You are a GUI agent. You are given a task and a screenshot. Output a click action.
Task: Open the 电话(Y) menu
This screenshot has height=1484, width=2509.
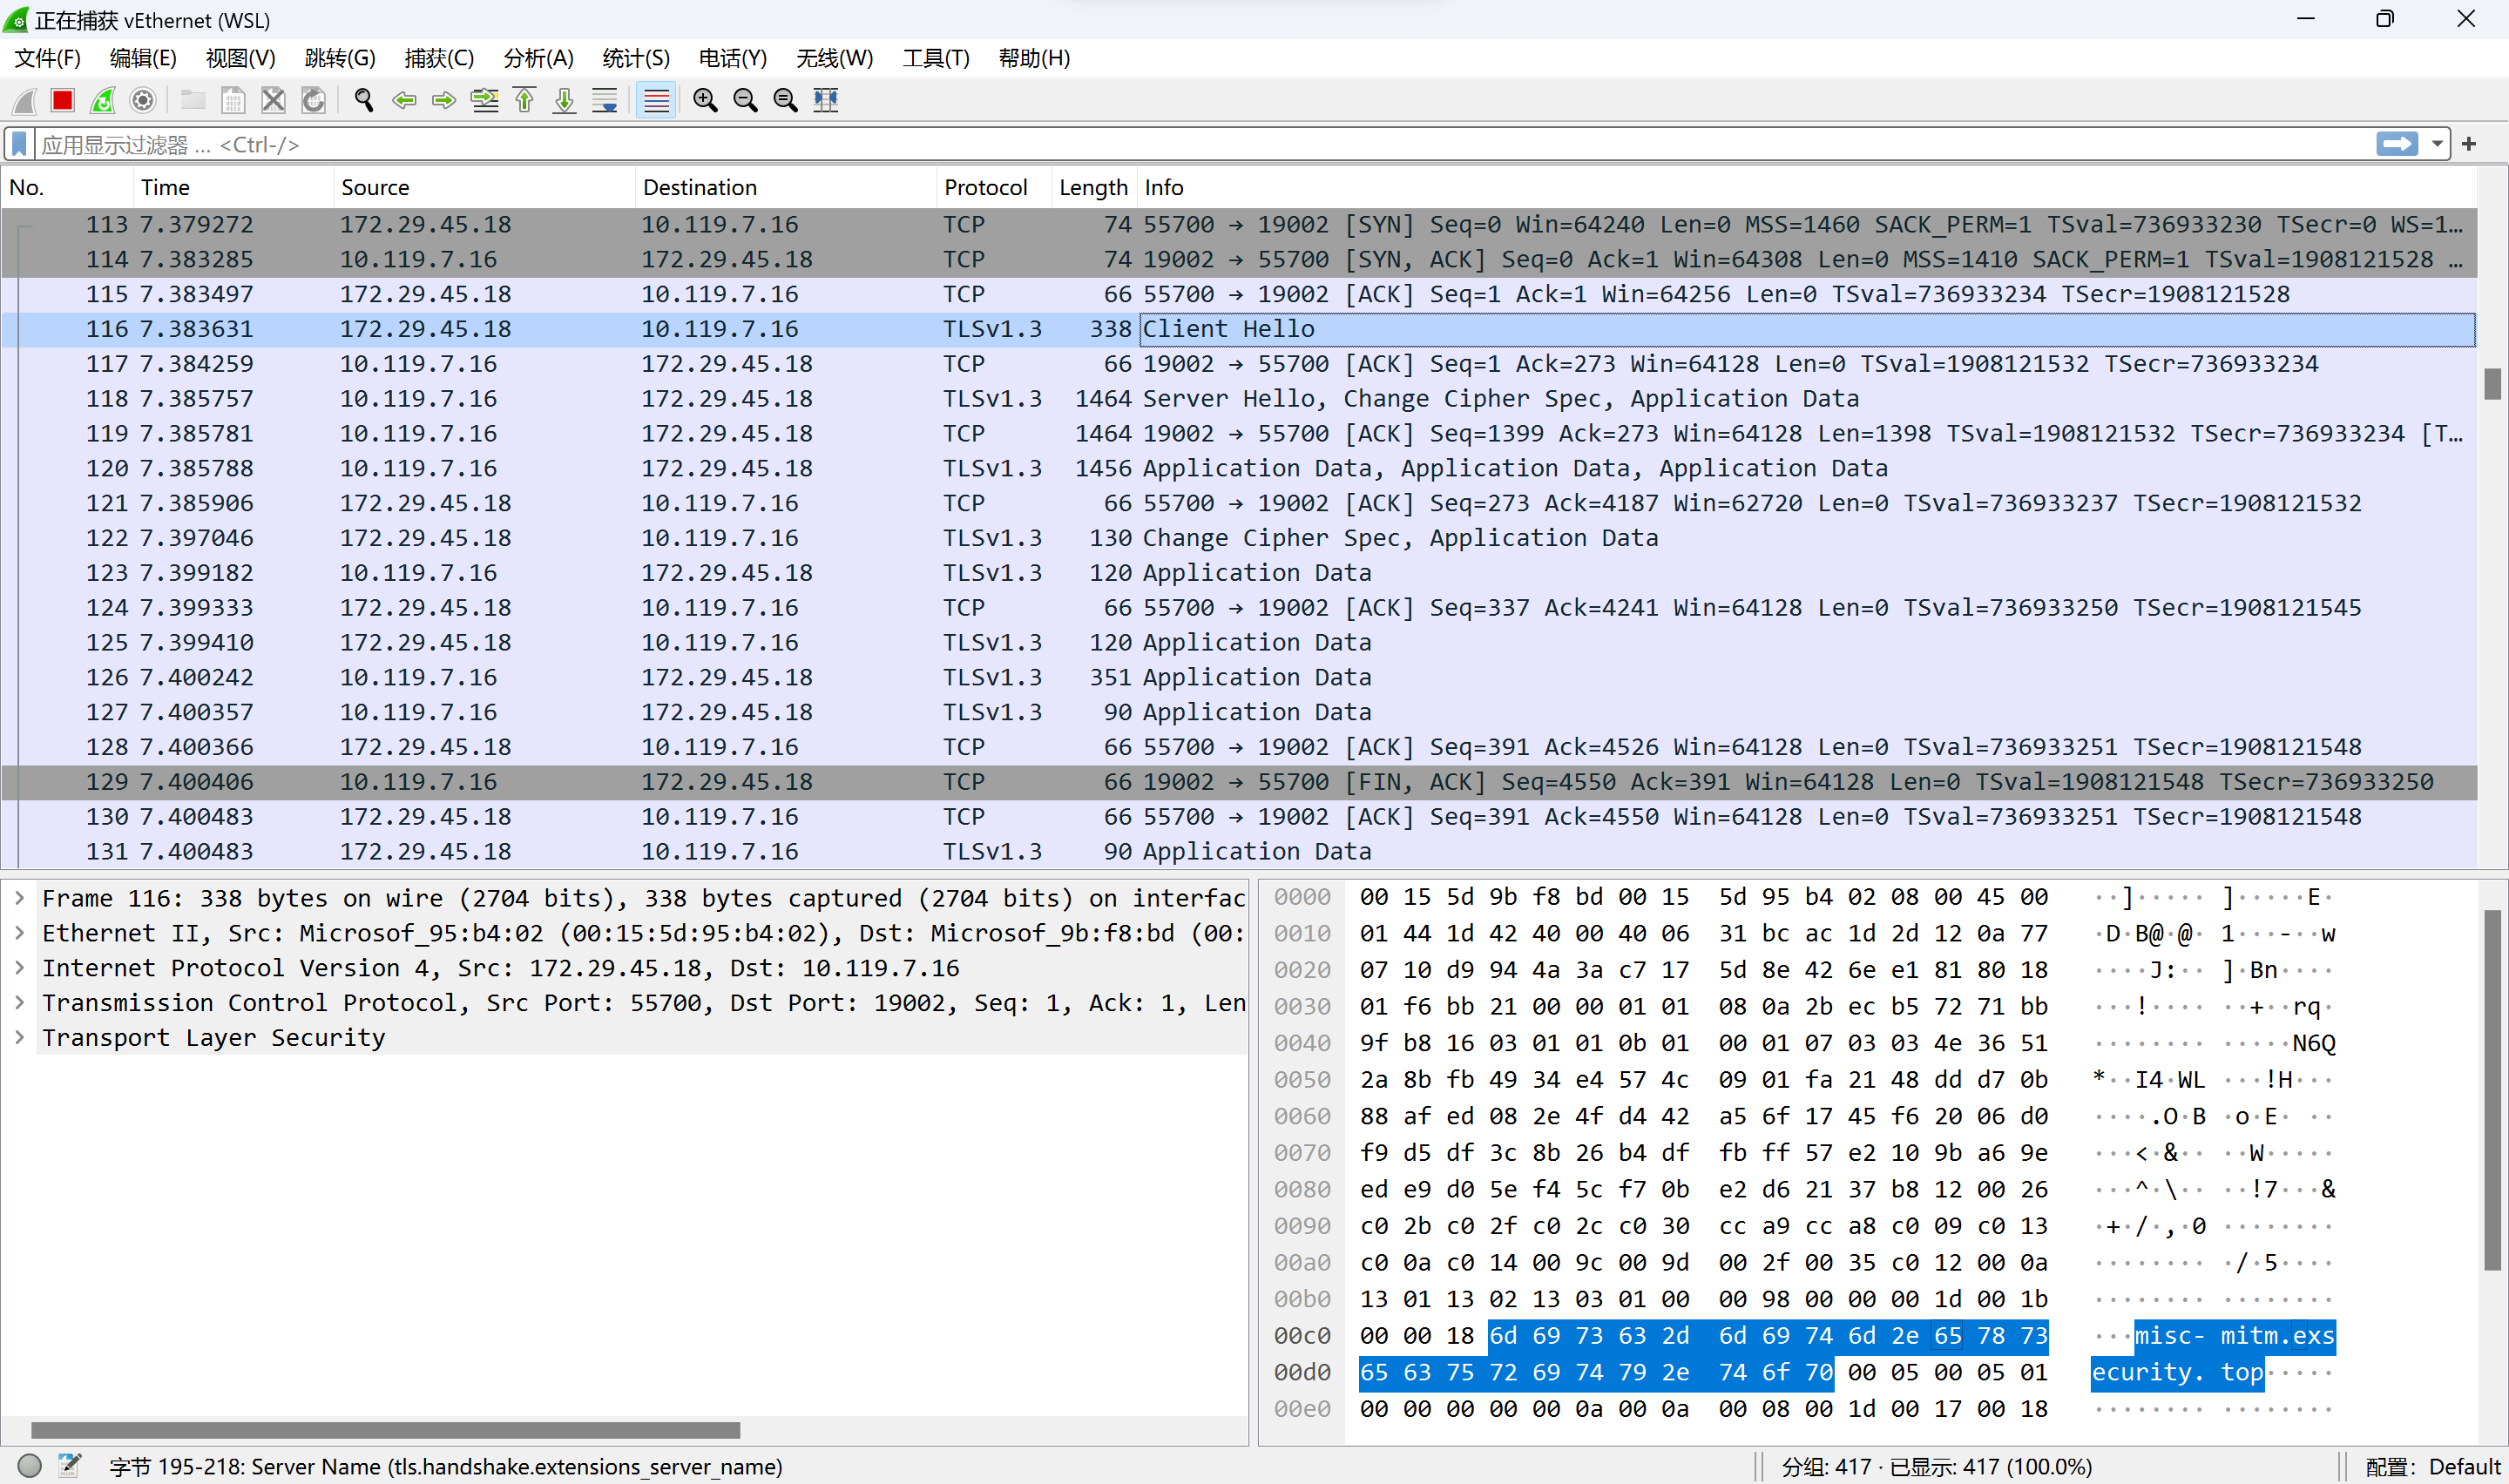(733, 58)
